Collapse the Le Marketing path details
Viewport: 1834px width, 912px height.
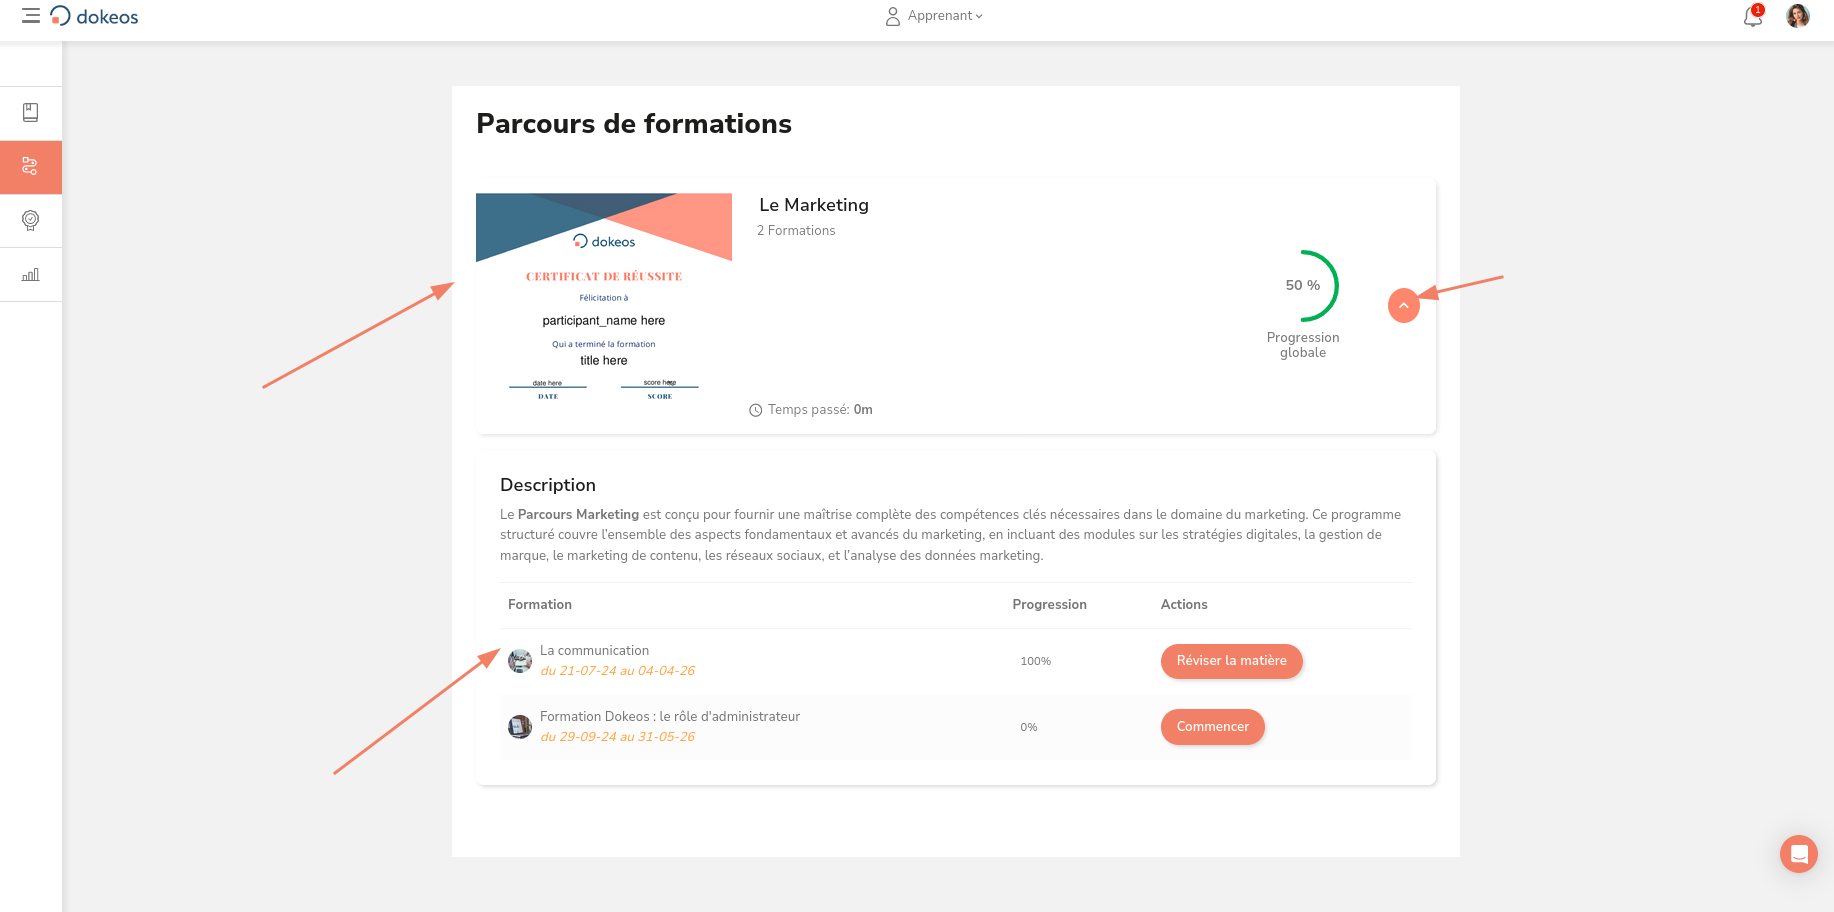click(x=1404, y=306)
